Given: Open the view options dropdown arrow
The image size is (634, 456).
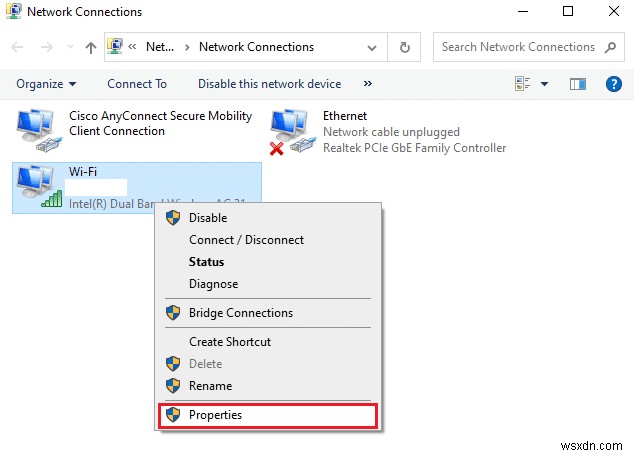Looking at the screenshot, I should tap(546, 84).
